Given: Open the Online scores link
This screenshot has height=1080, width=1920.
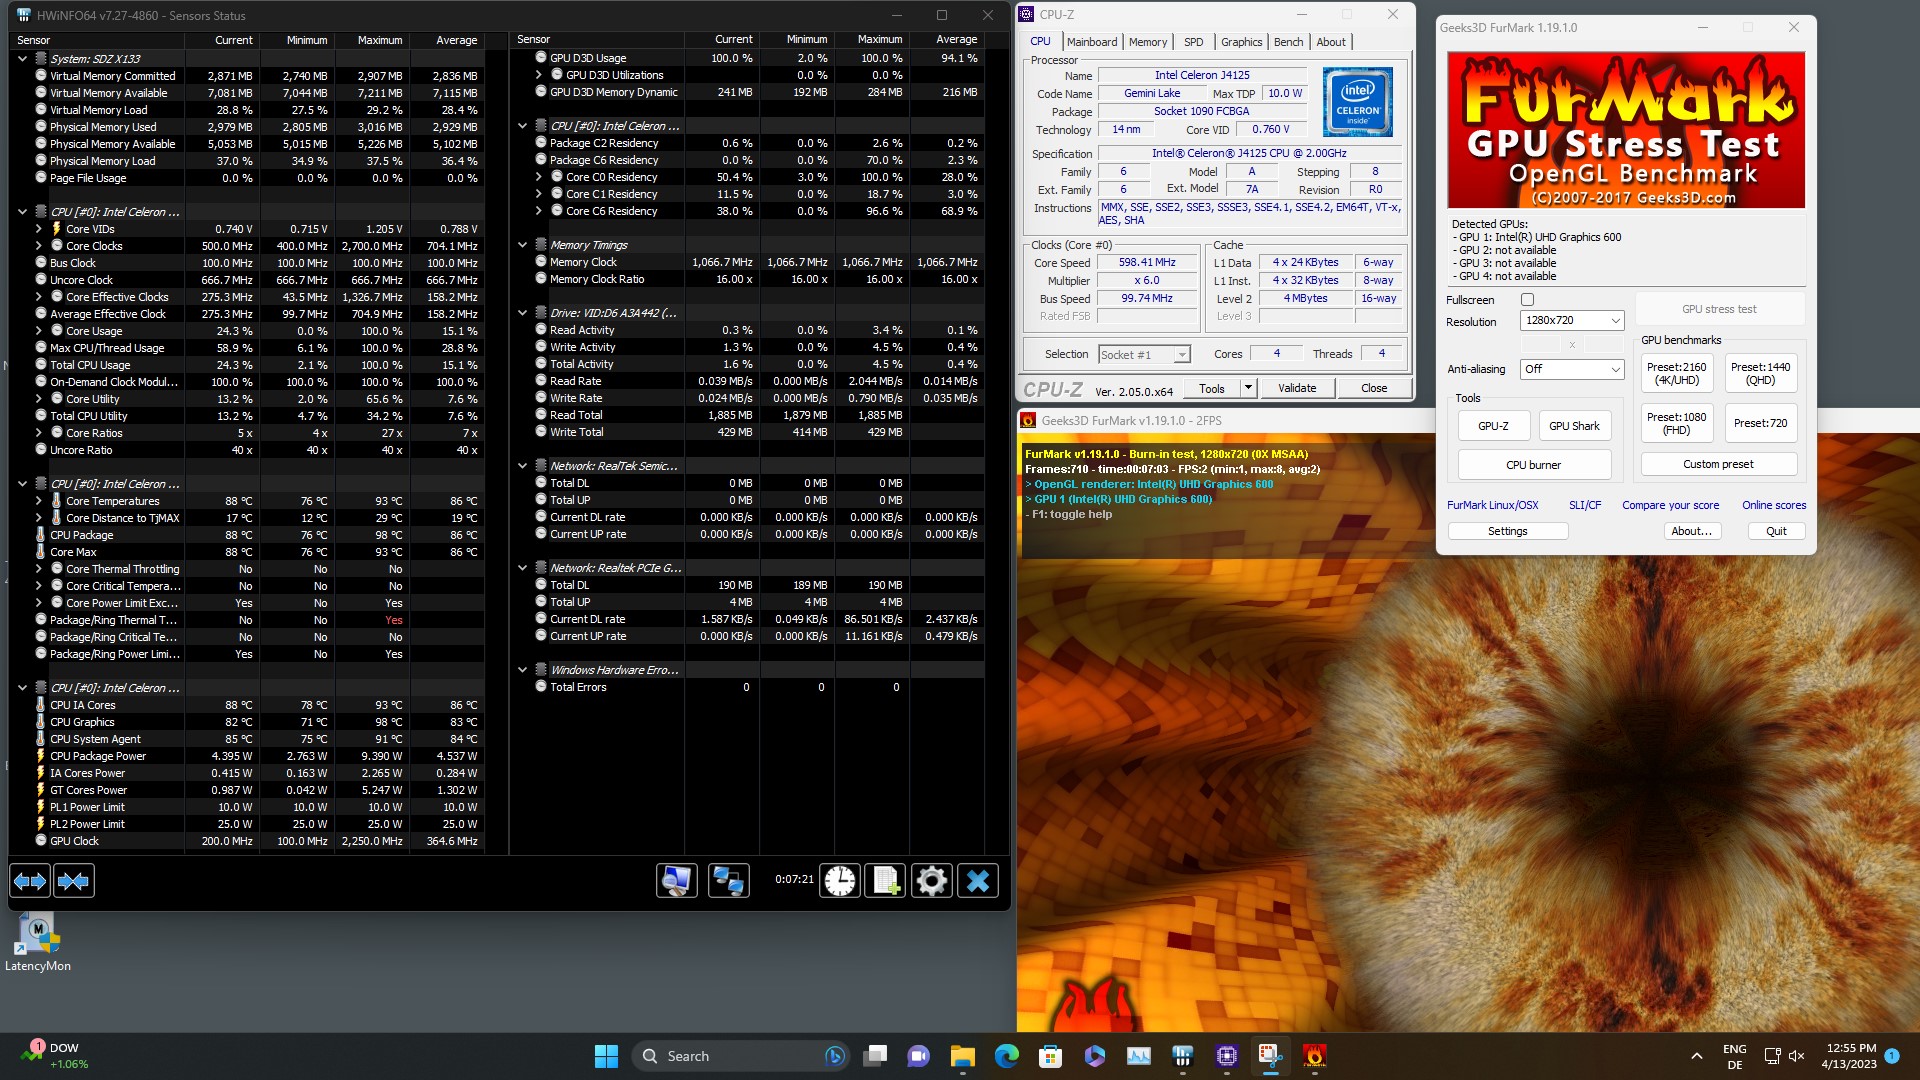Looking at the screenshot, I should [x=1773, y=505].
